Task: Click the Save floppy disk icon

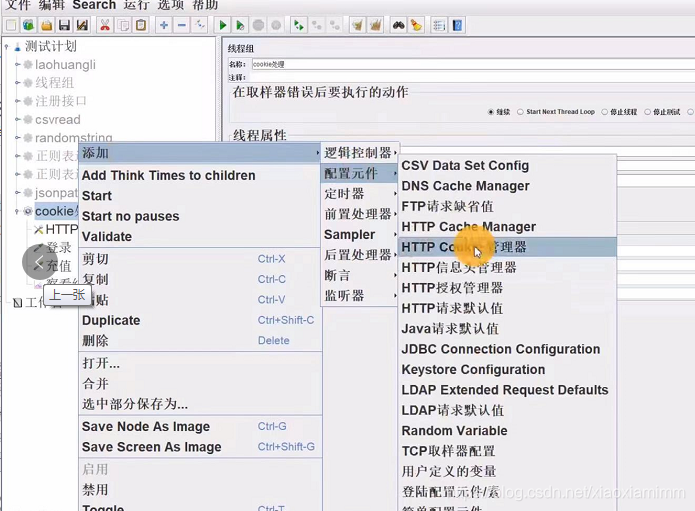Action: (64, 25)
